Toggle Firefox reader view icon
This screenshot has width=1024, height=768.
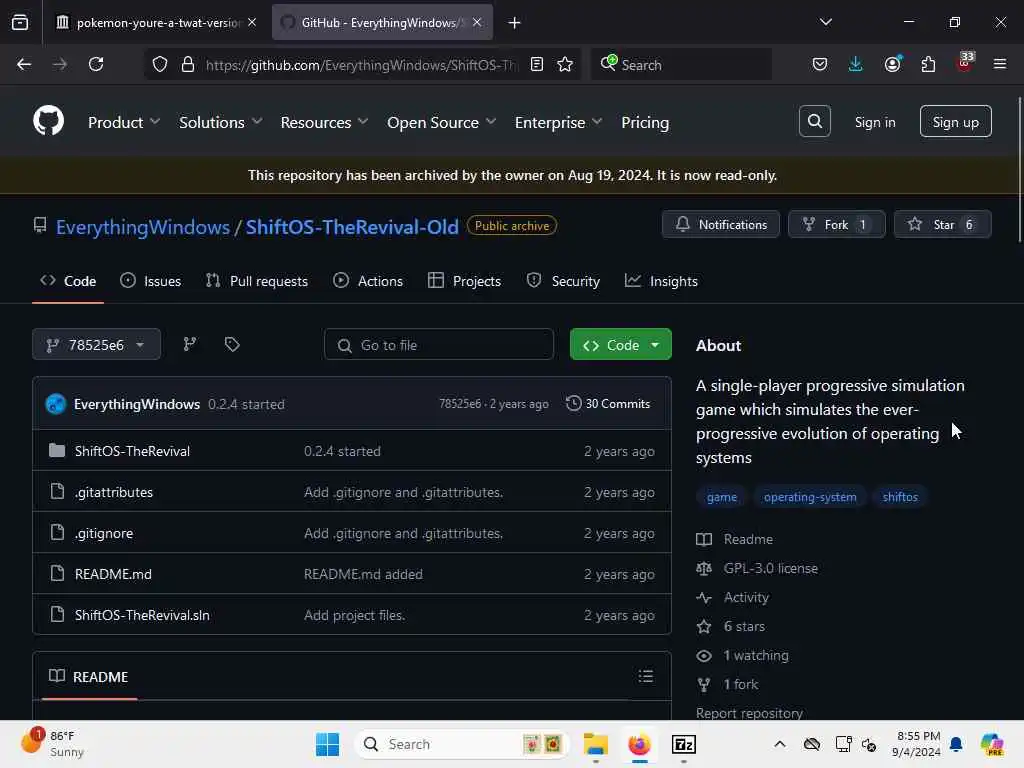537,64
